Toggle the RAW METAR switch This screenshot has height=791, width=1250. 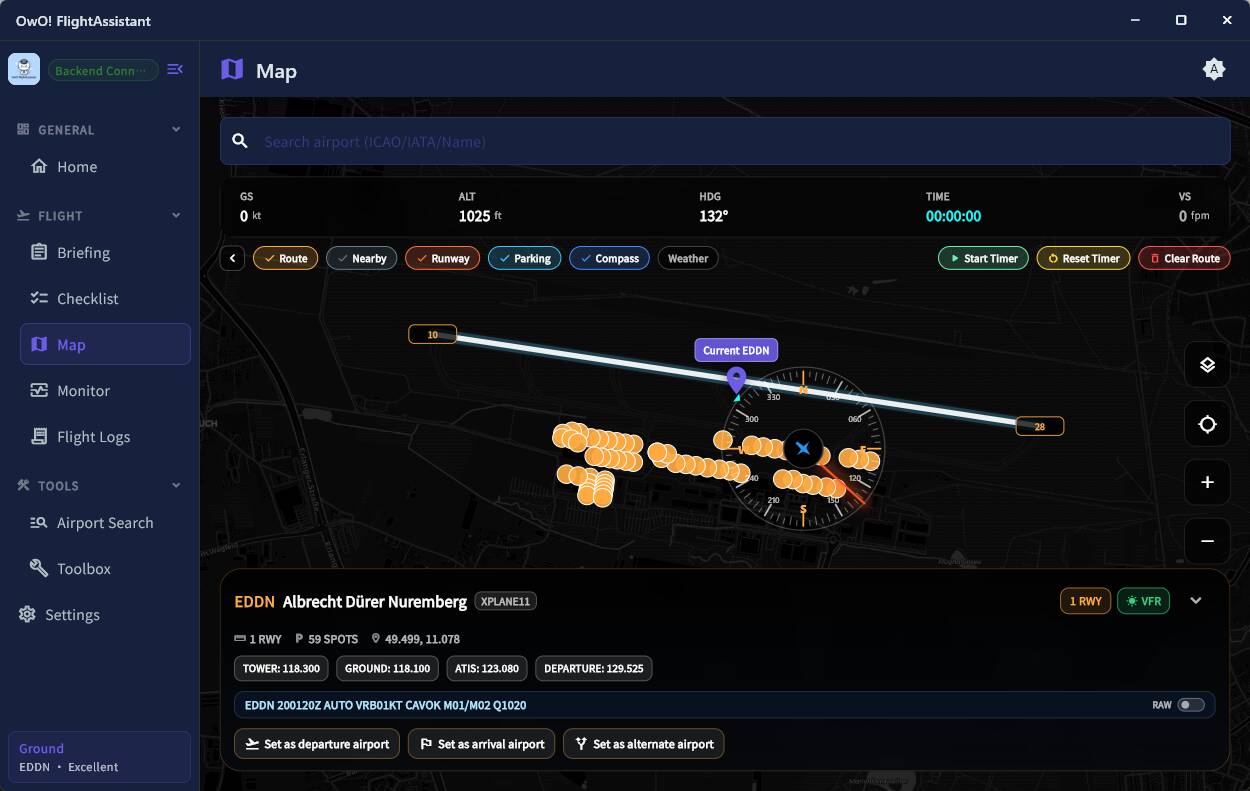click(x=1190, y=705)
